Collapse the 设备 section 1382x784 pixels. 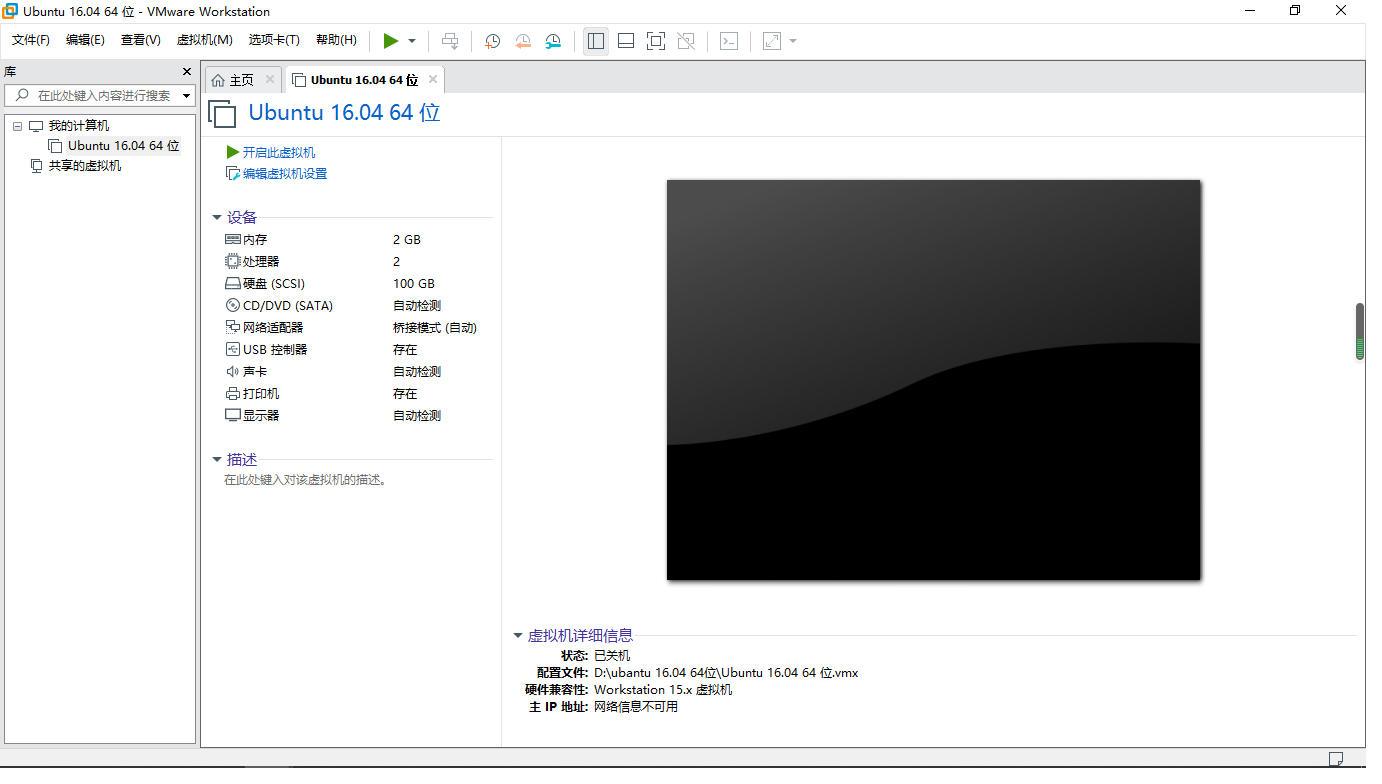click(x=216, y=218)
